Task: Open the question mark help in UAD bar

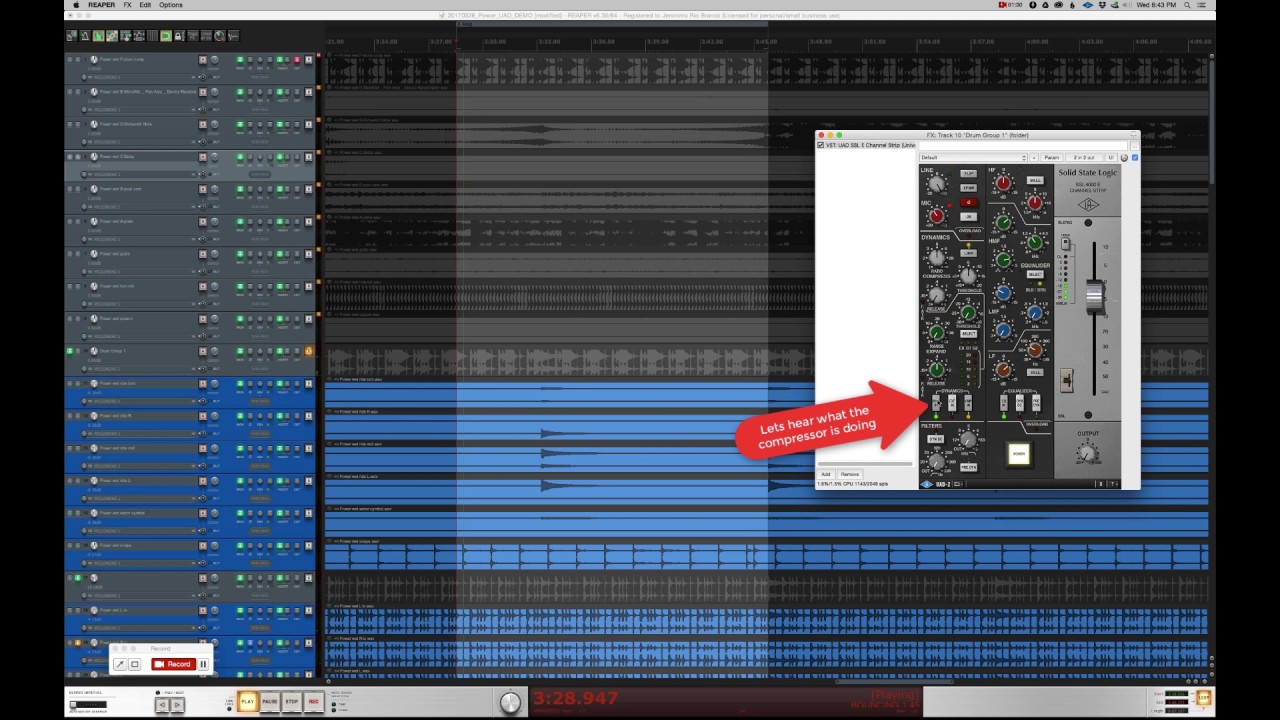Action: click(1112, 484)
